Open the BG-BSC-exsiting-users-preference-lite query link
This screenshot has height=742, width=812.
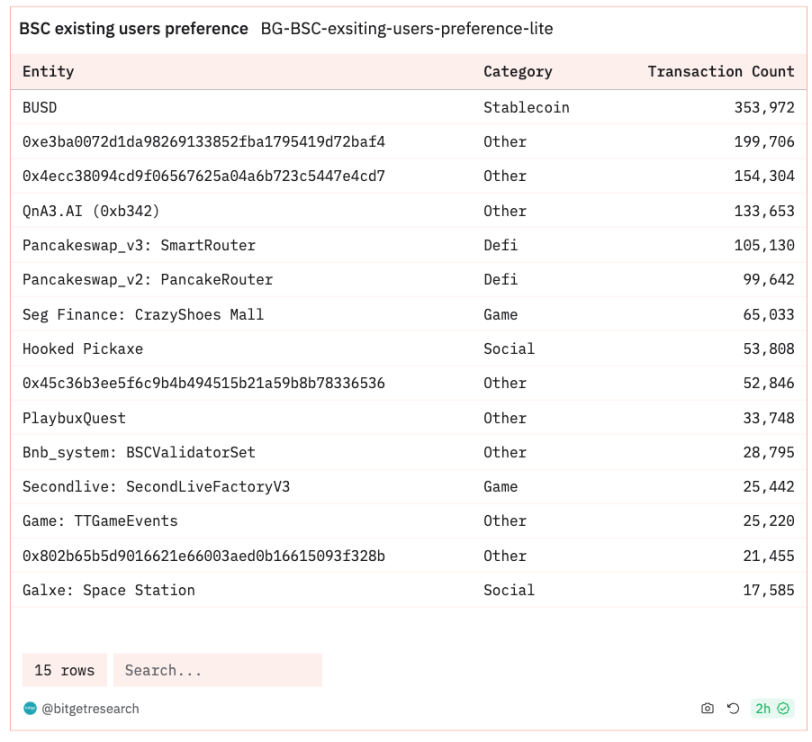click(x=407, y=28)
